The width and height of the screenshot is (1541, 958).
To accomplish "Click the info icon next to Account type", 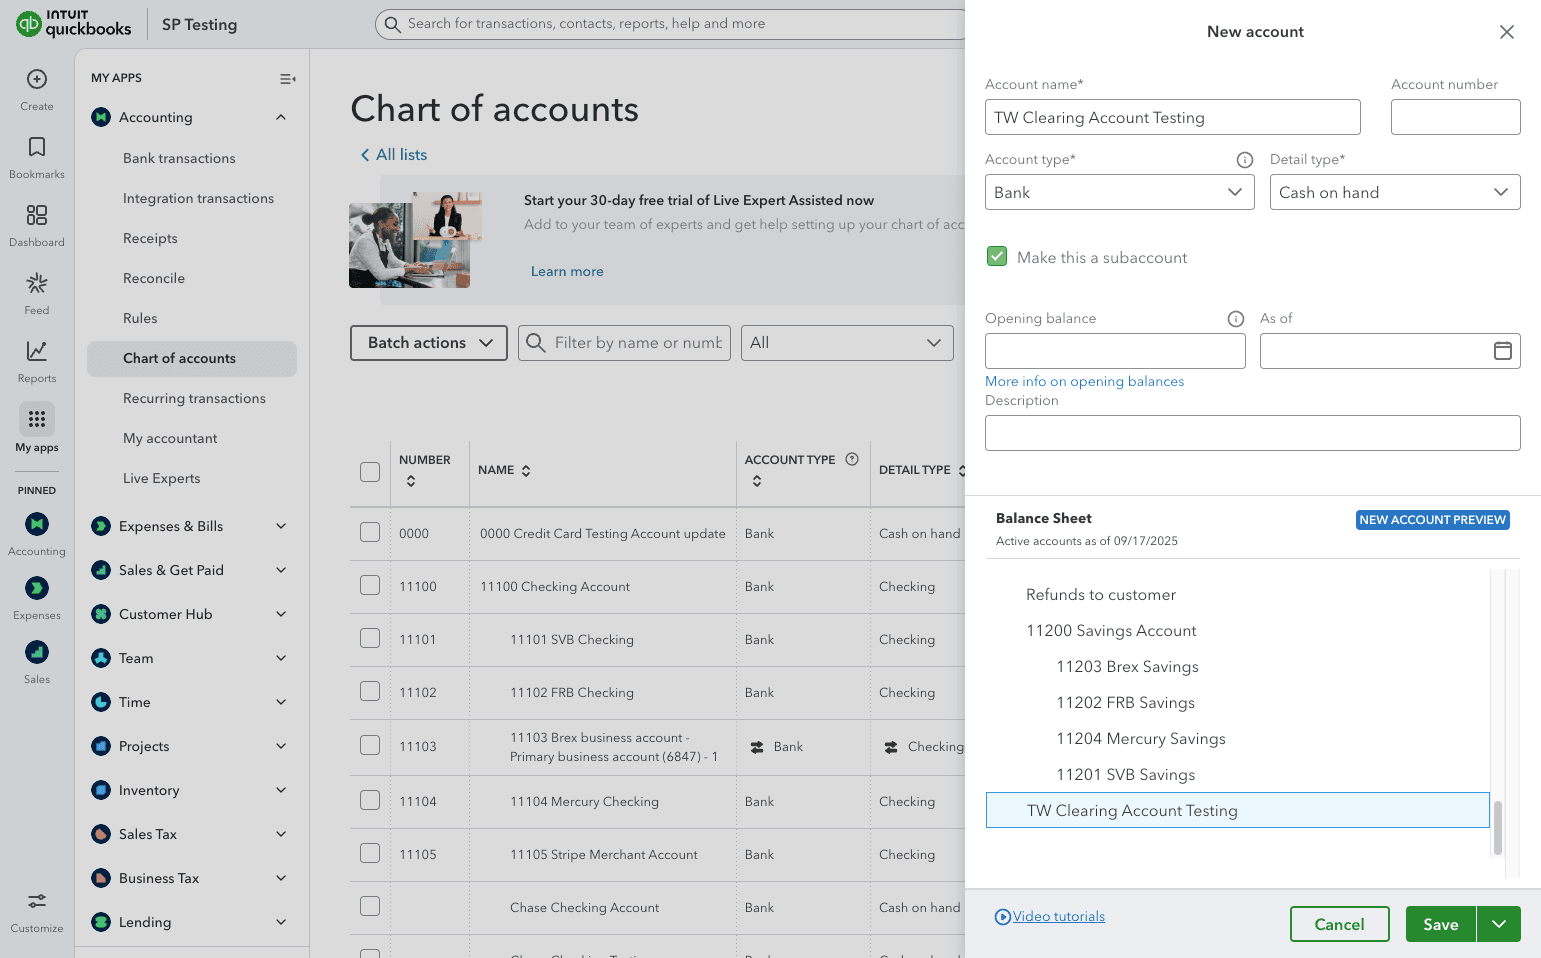I will (x=1244, y=159).
